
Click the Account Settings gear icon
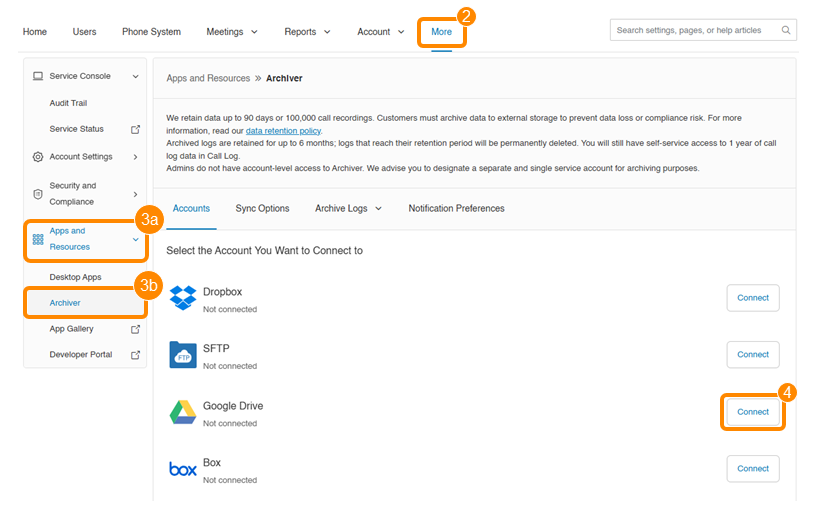[x=38, y=157]
